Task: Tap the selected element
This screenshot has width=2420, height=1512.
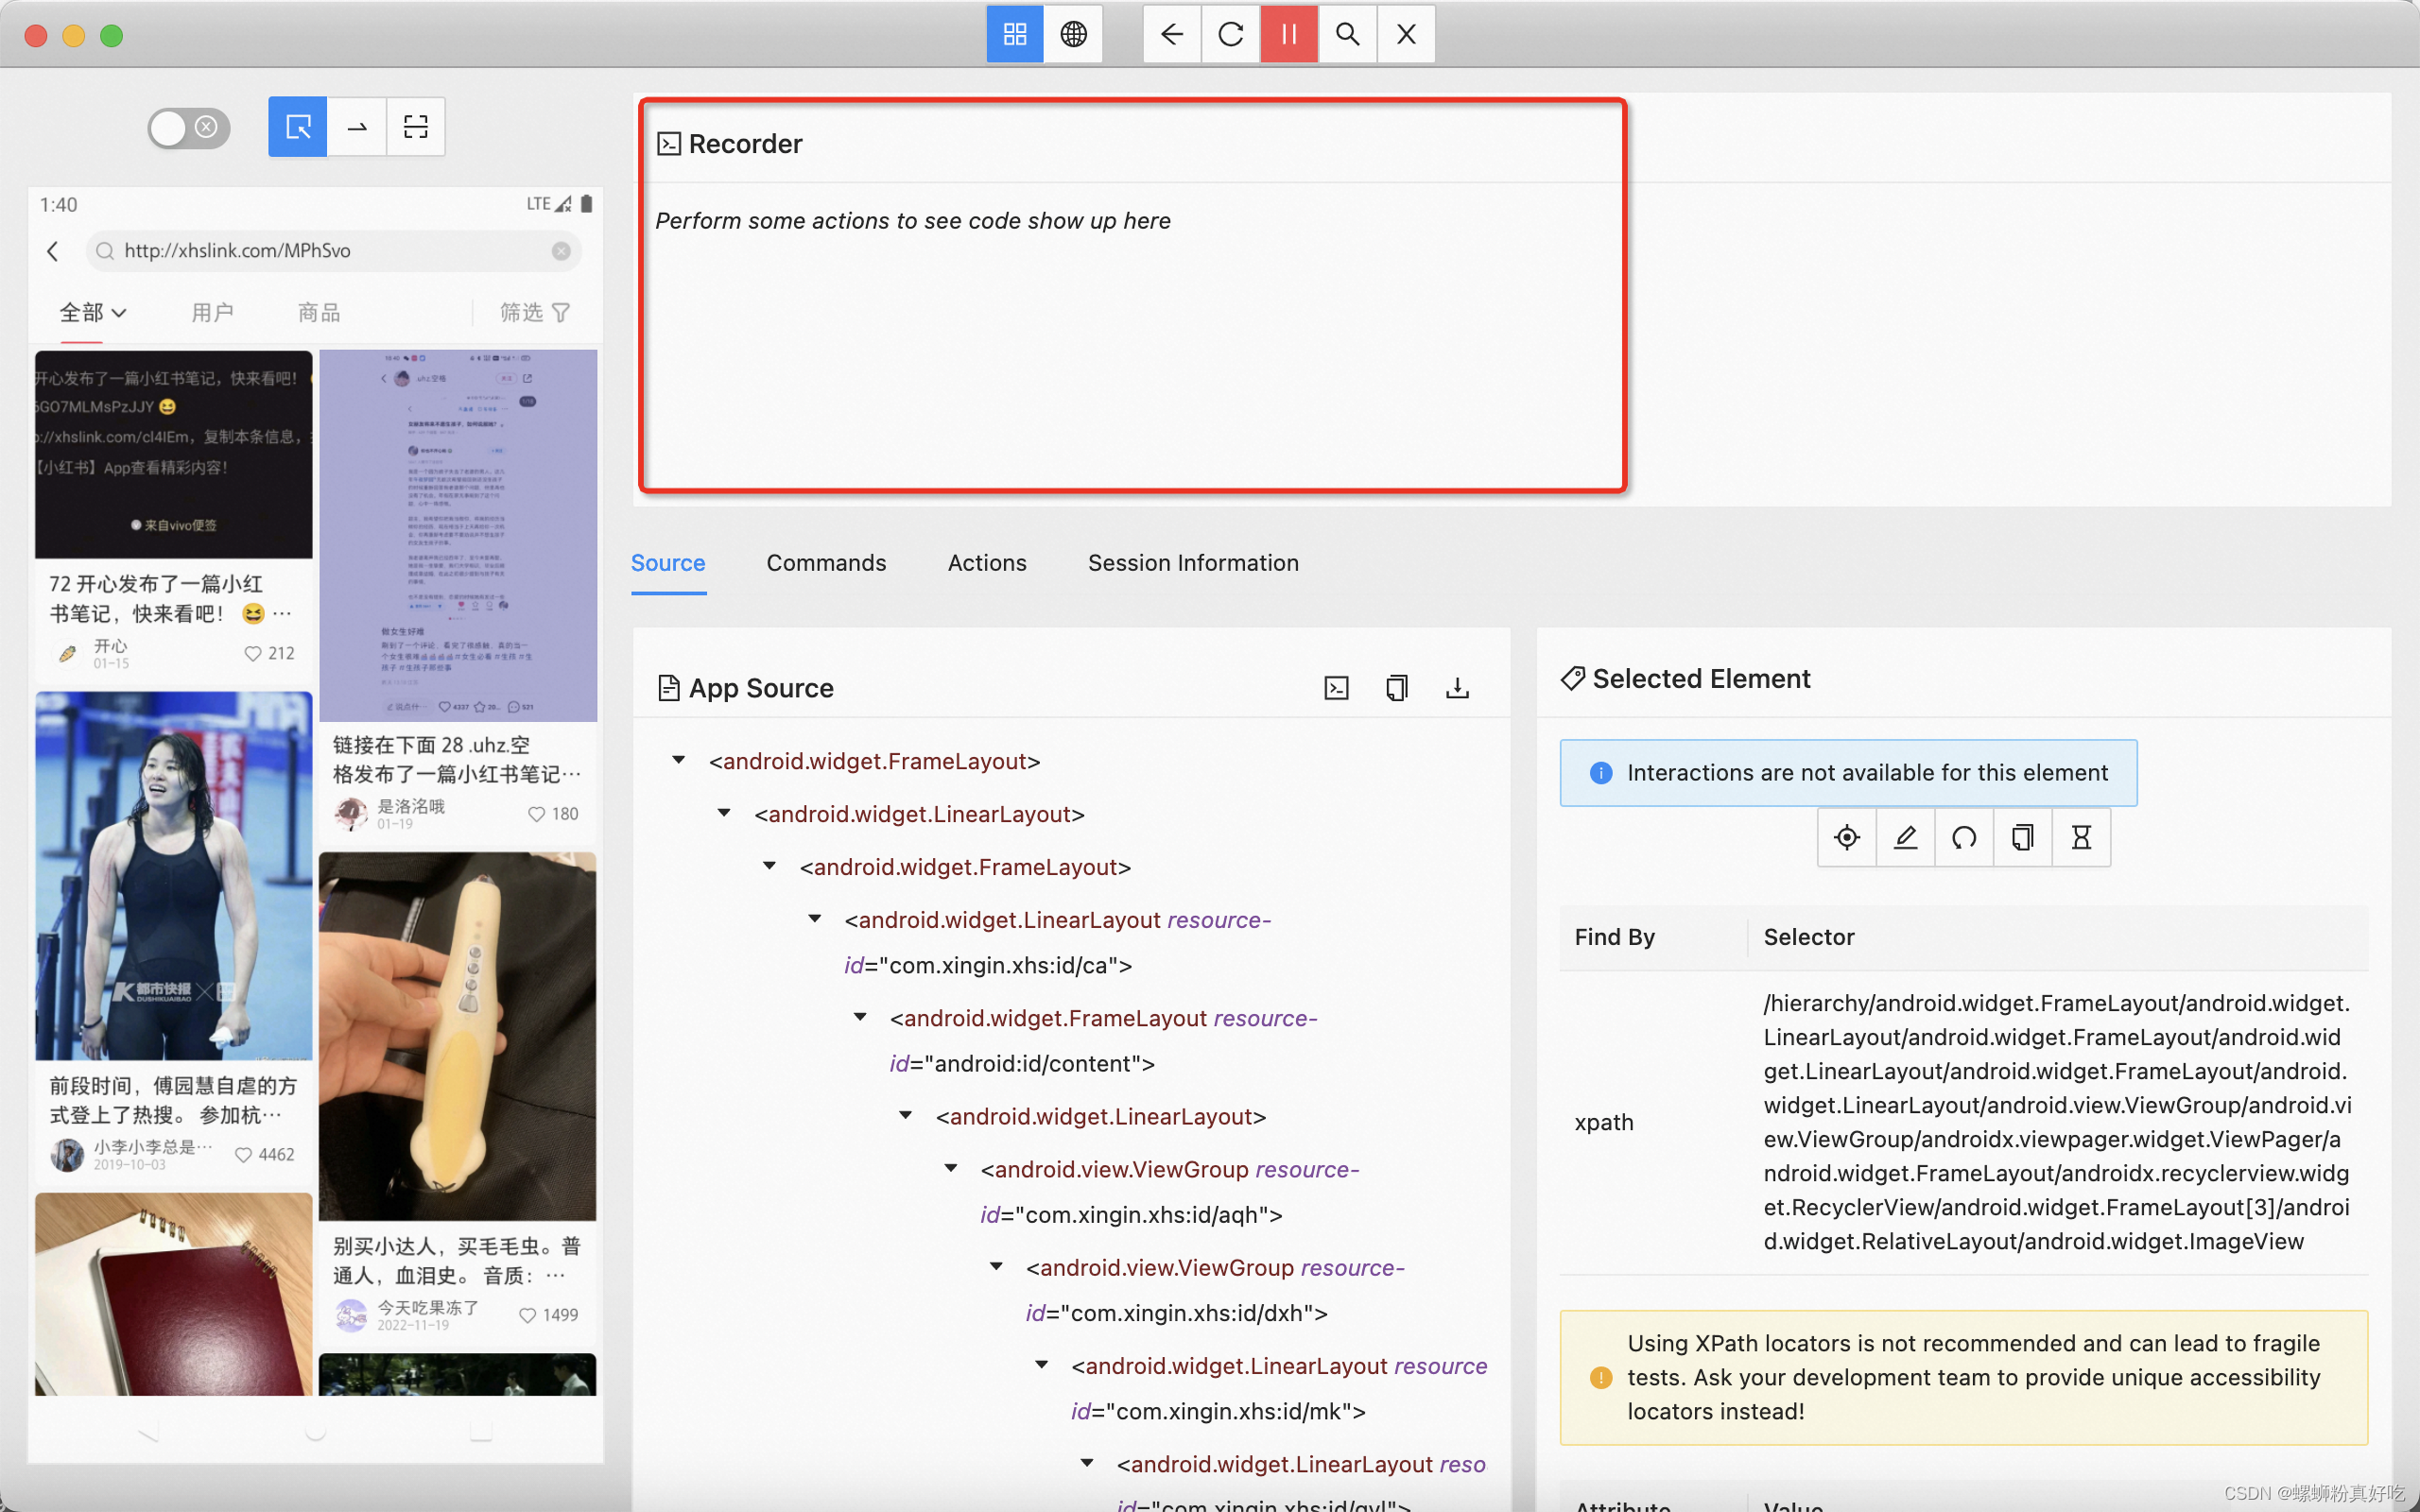Action: (x=1847, y=837)
